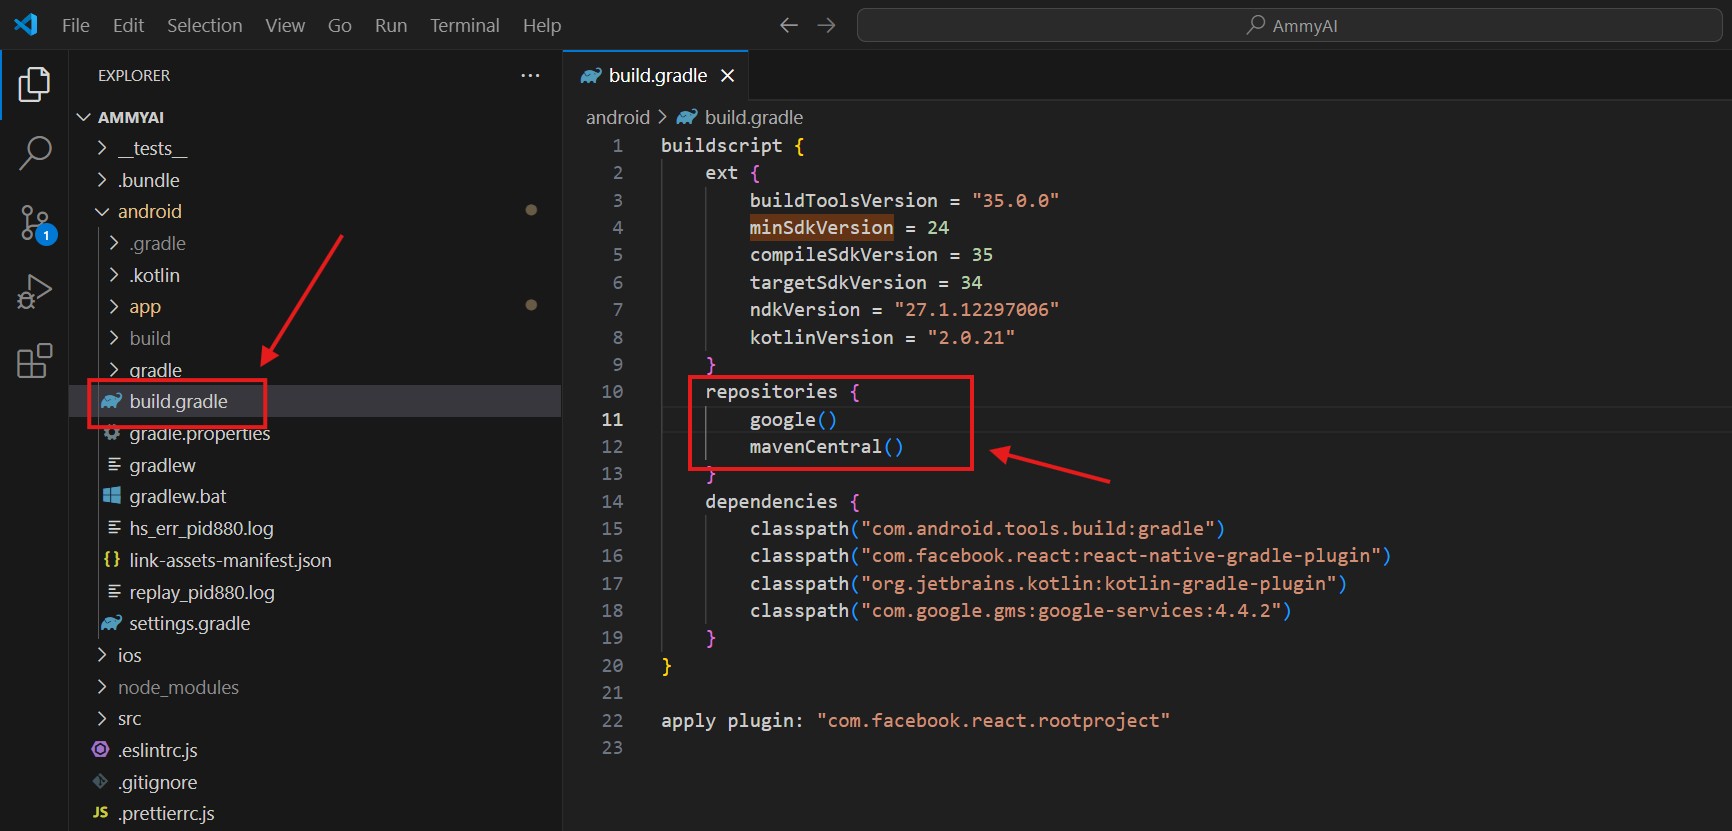Screen dimensions: 1732x831
Task: Collapse the android folder
Action: [149, 212]
